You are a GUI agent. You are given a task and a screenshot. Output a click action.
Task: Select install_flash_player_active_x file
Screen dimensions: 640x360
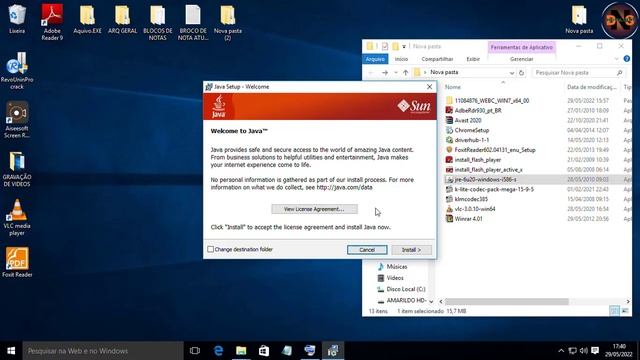[x=488, y=169]
